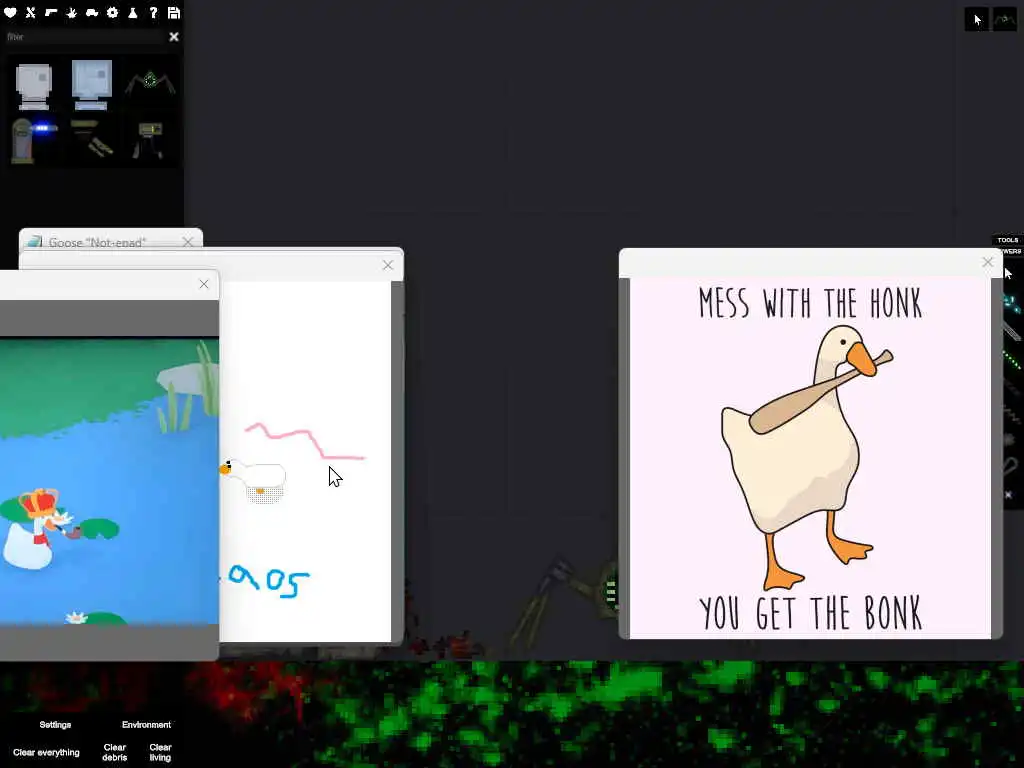Image resolution: width=1024 pixels, height=768 pixels.
Task: Click the Goose "Not-epad" title bar text
Action: click(x=97, y=242)
